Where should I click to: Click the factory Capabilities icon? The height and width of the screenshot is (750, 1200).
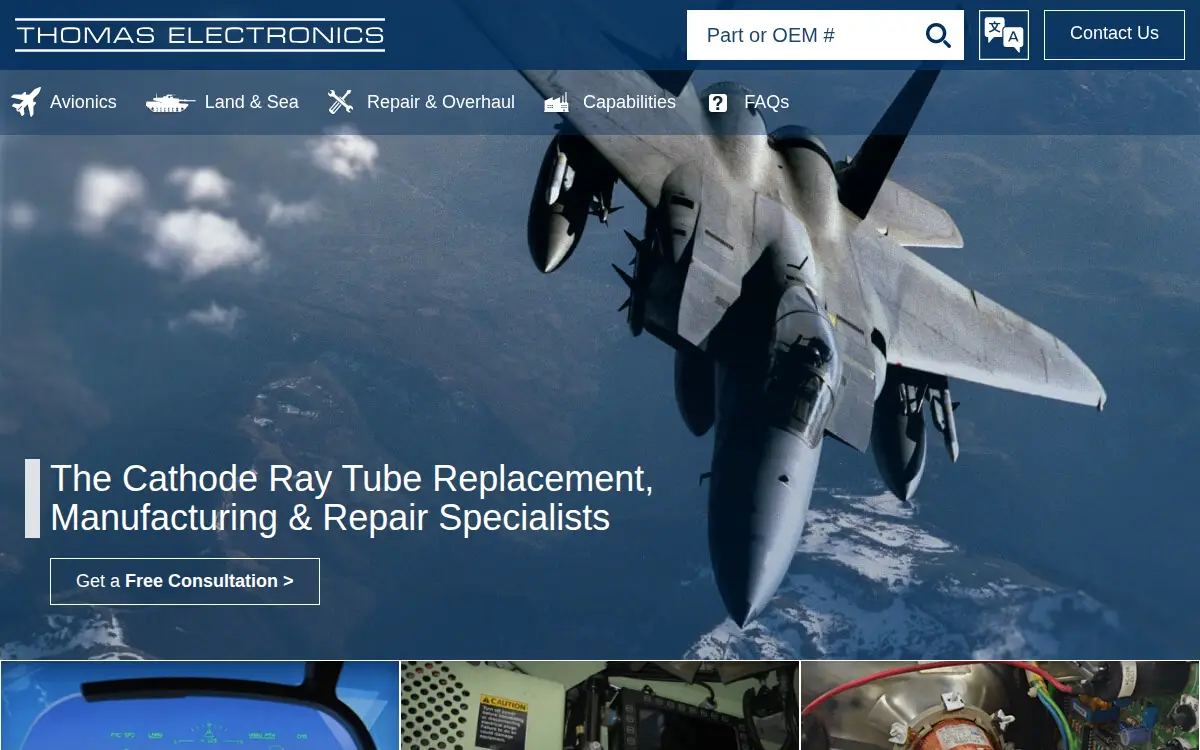click(x=557, y=102)
